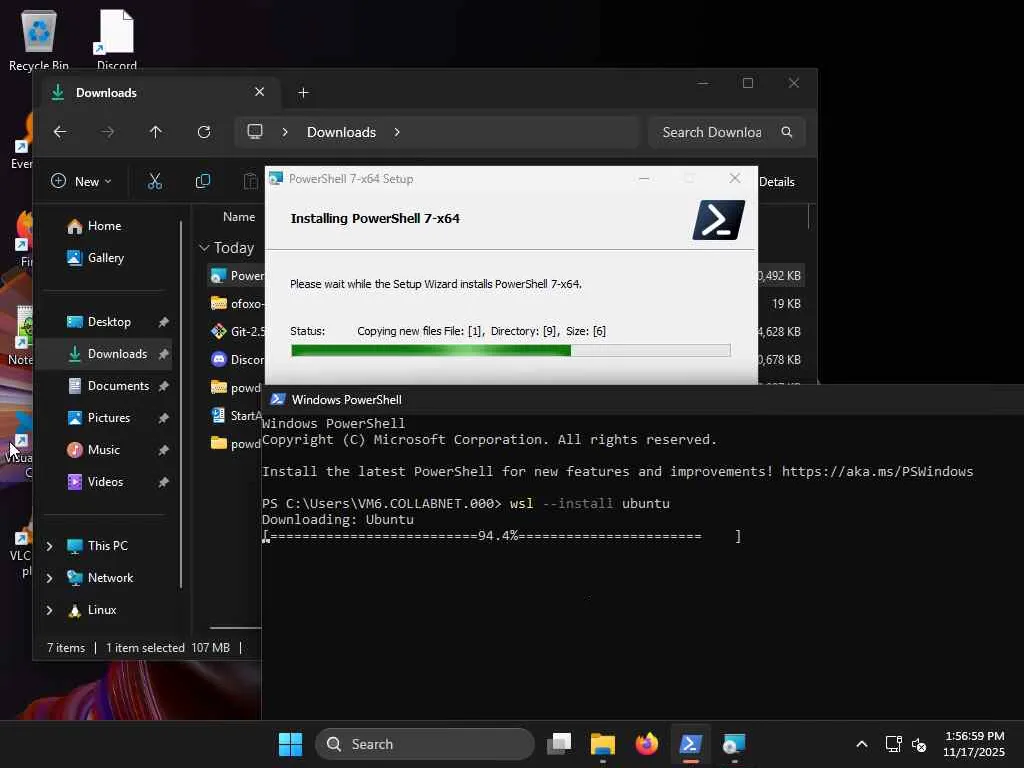Image resolution: width=1024 pixels, height=768 pixels.
Task: Show hidden system tray icons
Action: [x=862, y=744]
